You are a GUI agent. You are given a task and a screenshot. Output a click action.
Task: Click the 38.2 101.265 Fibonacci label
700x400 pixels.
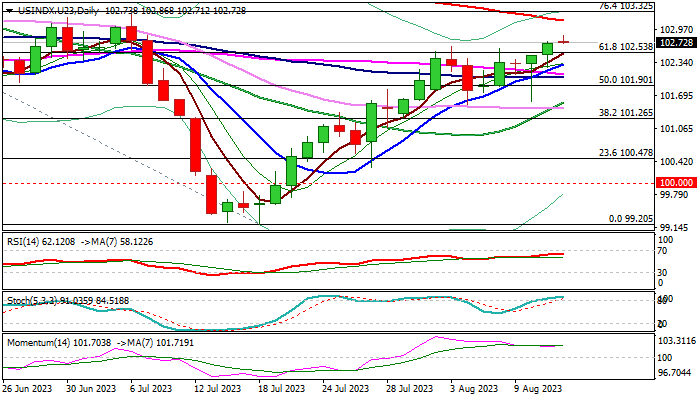[x=625, y=113]
